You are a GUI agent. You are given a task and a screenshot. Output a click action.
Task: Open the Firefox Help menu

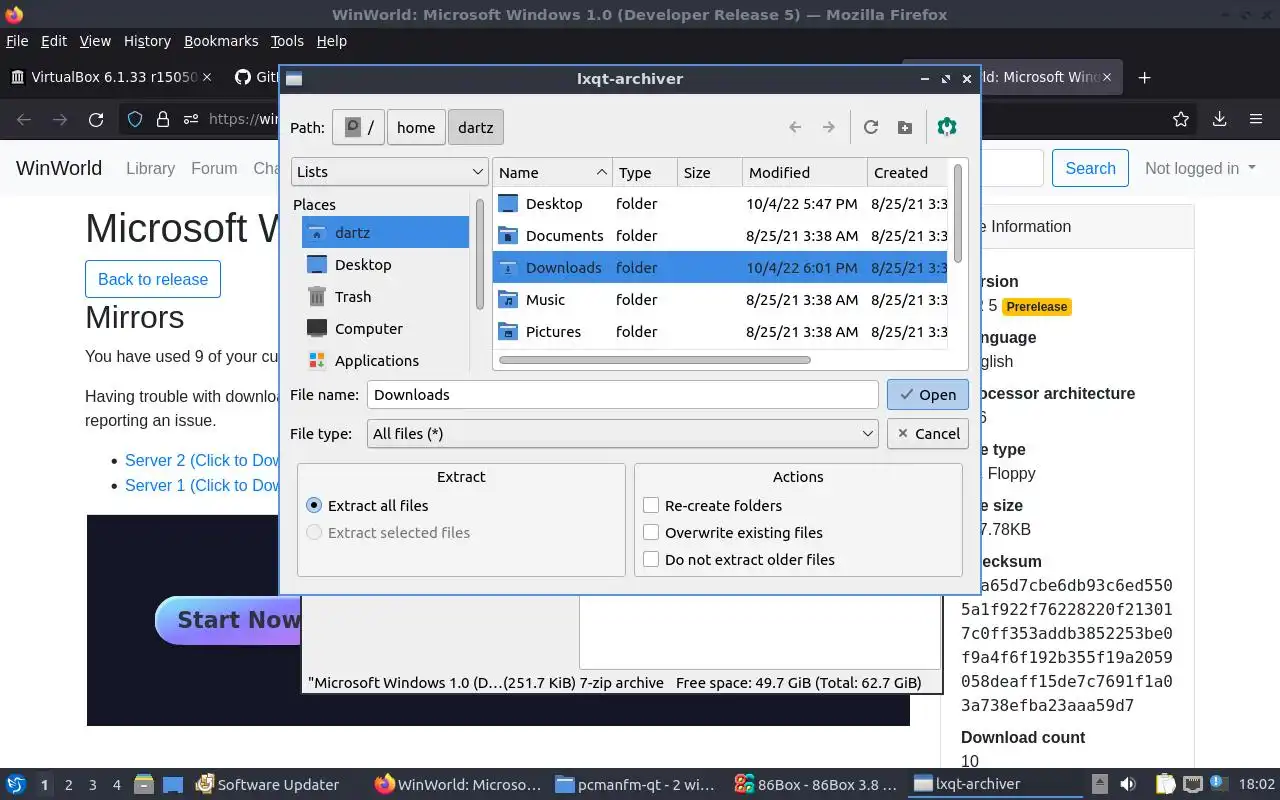point(332,41)
